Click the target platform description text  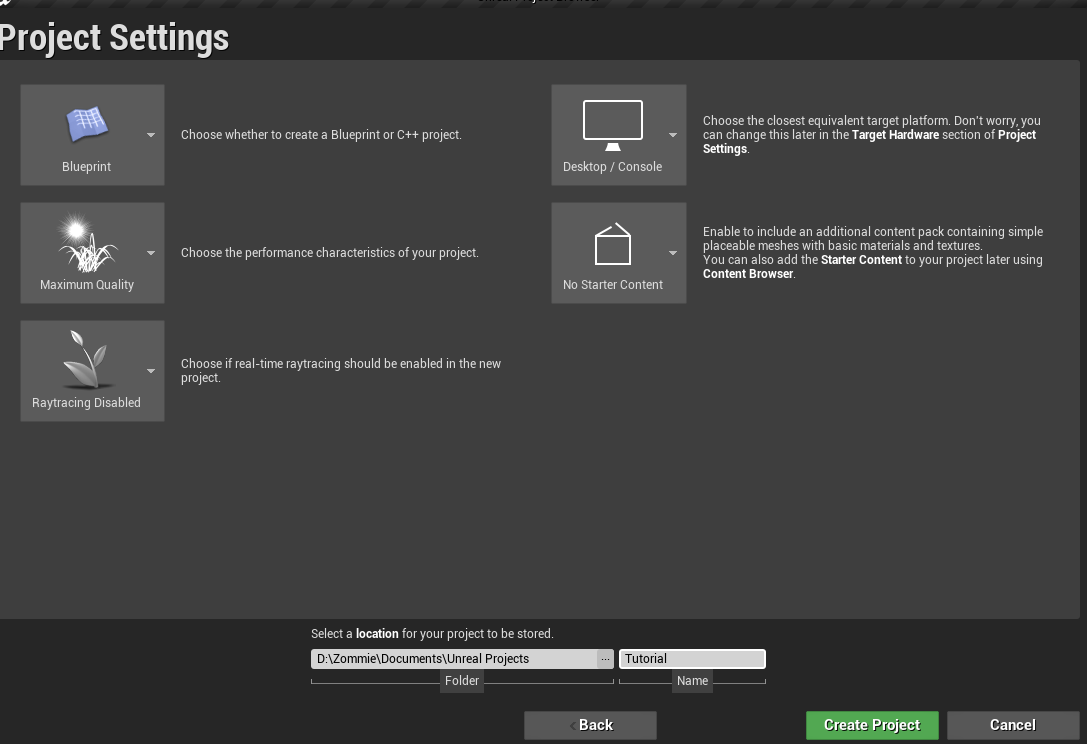coord(872,135)
